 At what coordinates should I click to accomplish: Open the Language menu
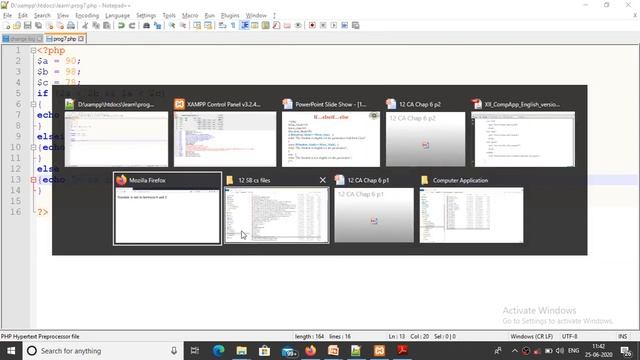click(117, 15)
